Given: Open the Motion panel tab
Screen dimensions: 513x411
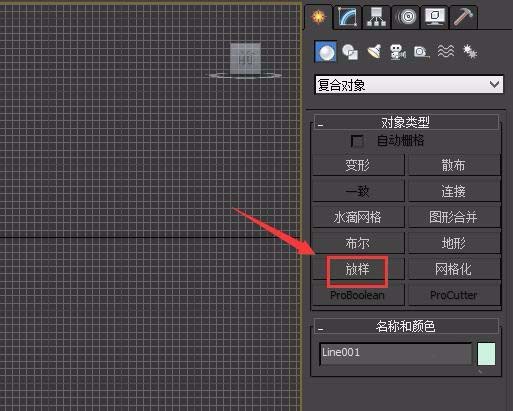Looking at the screenshot, I should pos(405,17).
